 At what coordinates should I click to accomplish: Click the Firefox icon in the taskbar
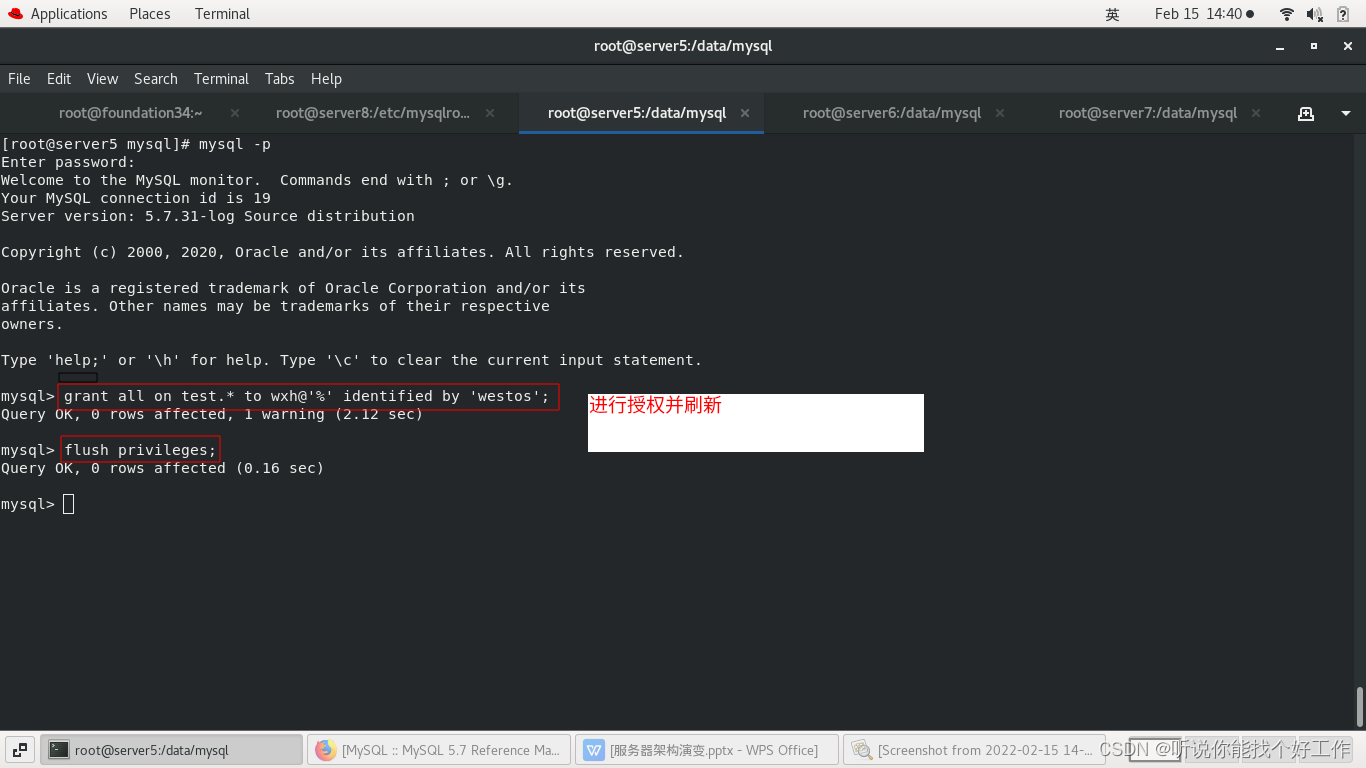[x=326, y=749]
